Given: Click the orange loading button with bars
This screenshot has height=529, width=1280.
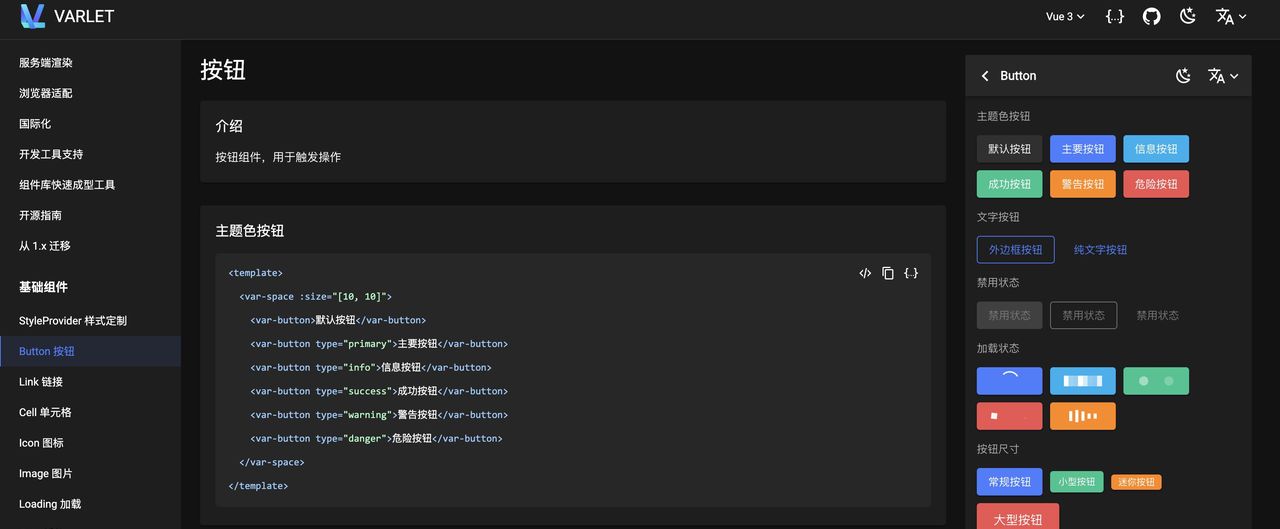Looking at the screenshot, I should (x=1083, y=416).
